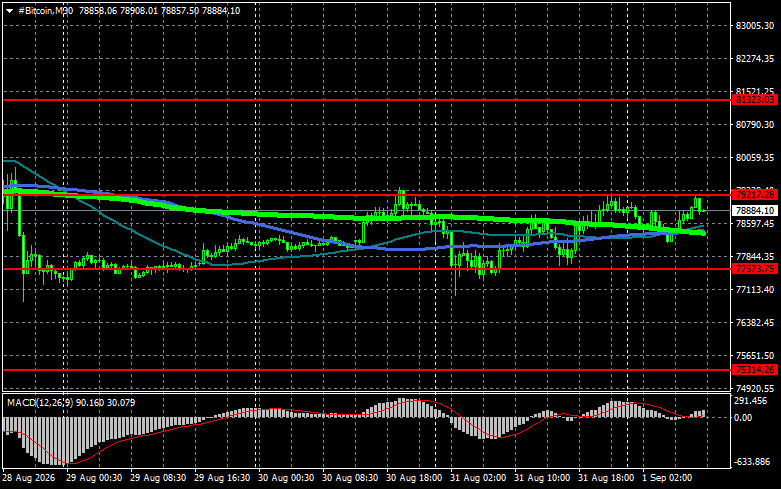Click the MACD 0.00 zero level label
The width and height of the screenshot is (781, 489).
point(743,418)
